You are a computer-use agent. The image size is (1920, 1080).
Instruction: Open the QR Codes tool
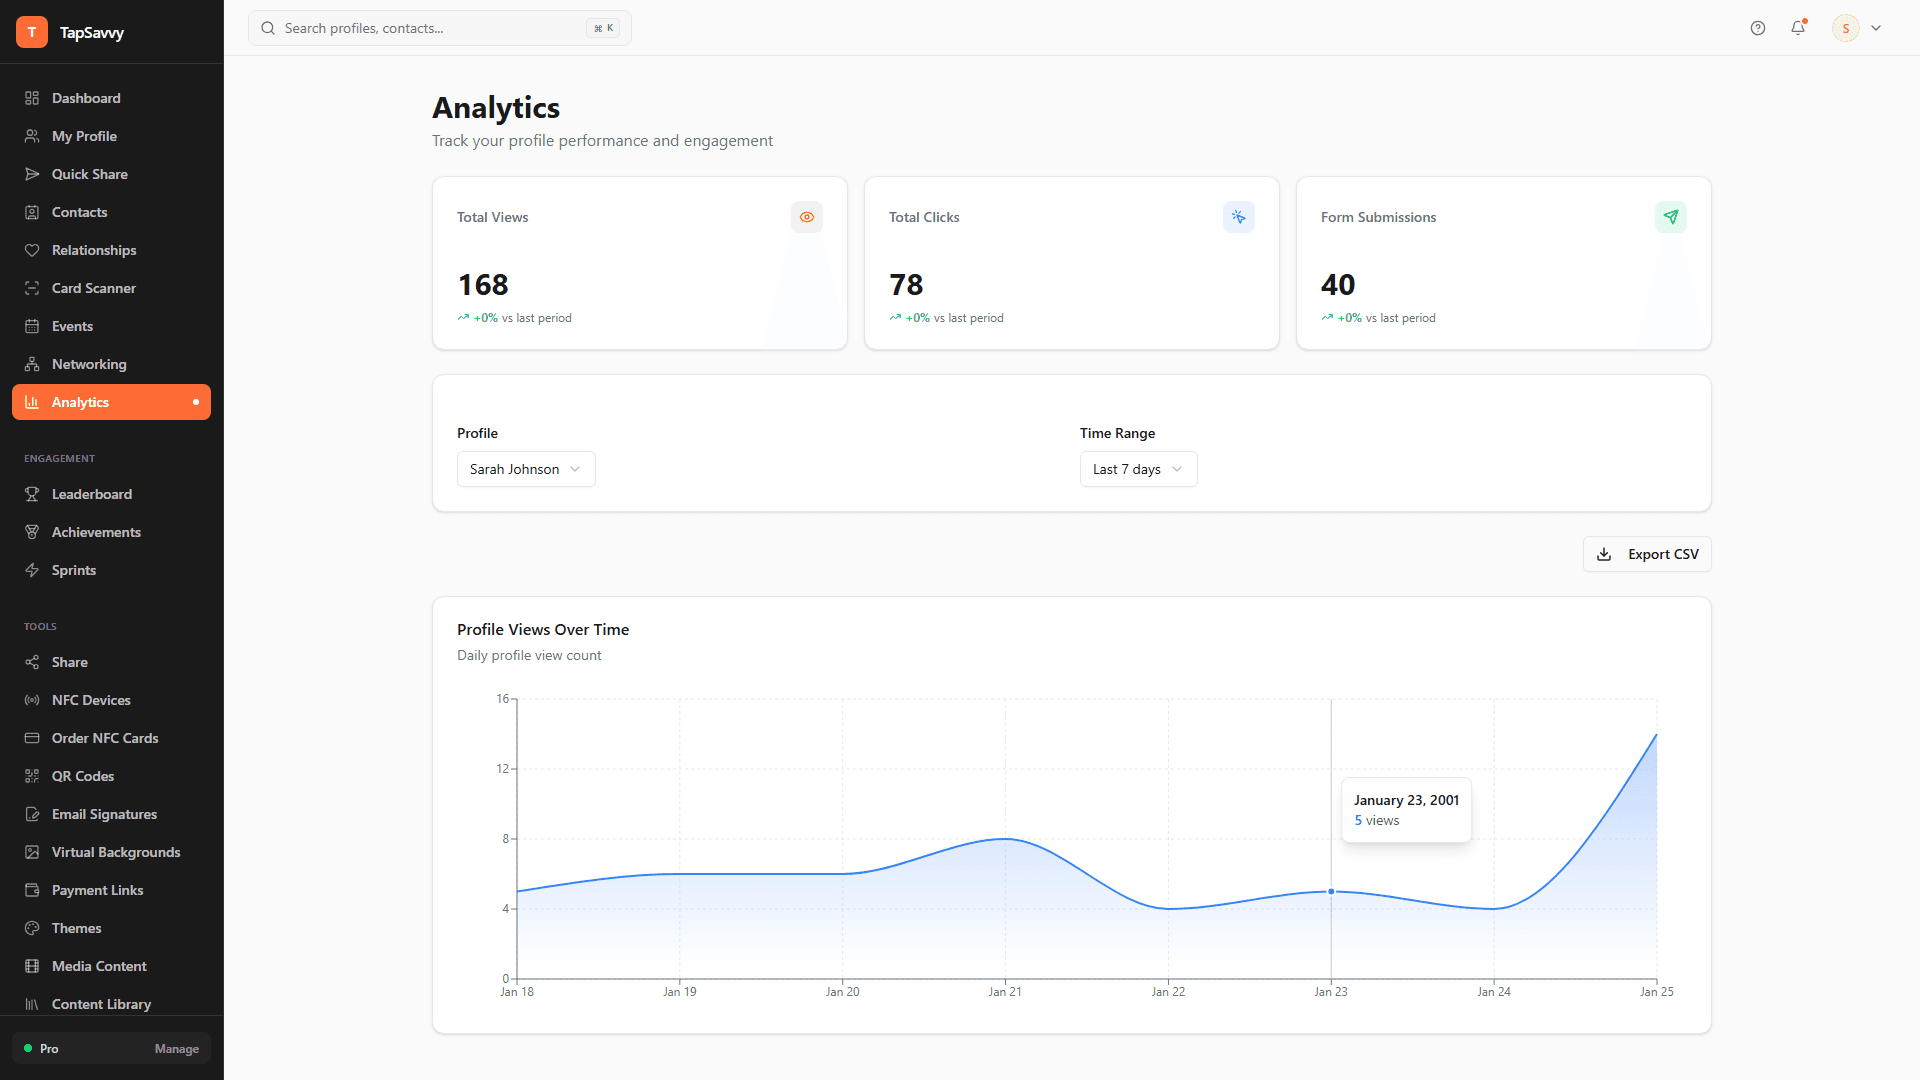tap(83, 776)
